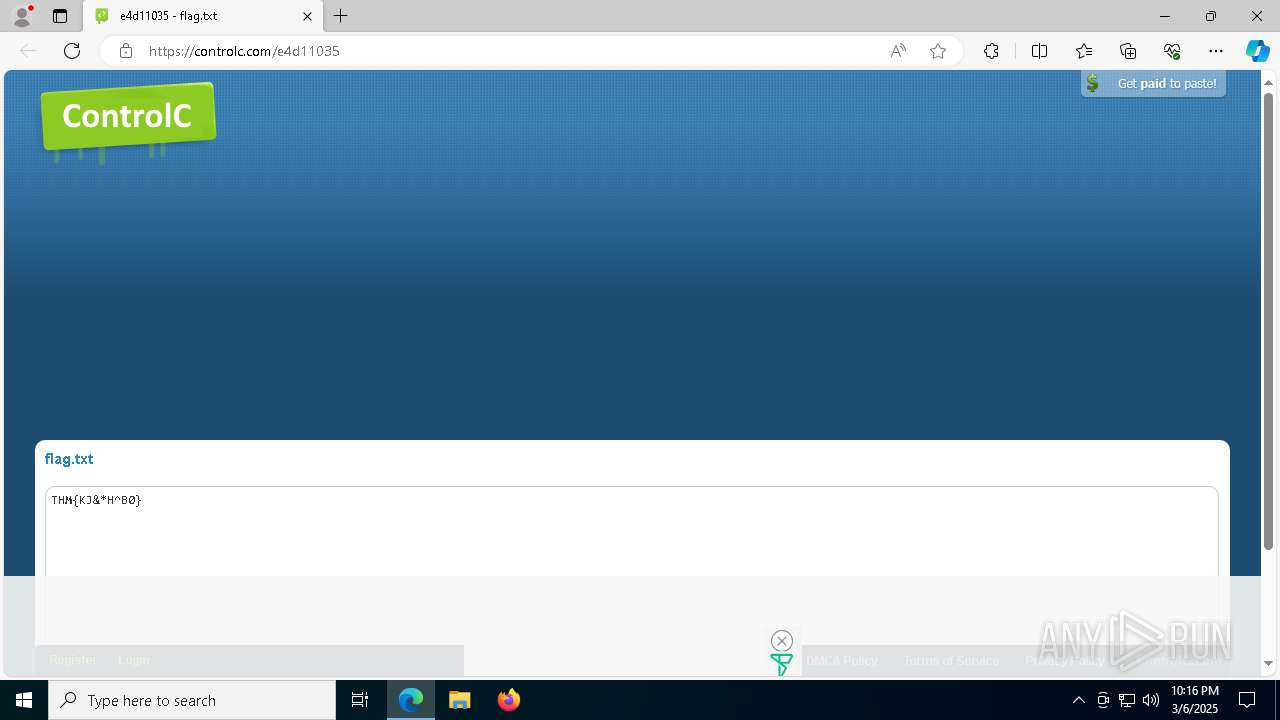Open the Favorites list icon
This screenshot has width=1280, height=720.
coord(1084,51)
